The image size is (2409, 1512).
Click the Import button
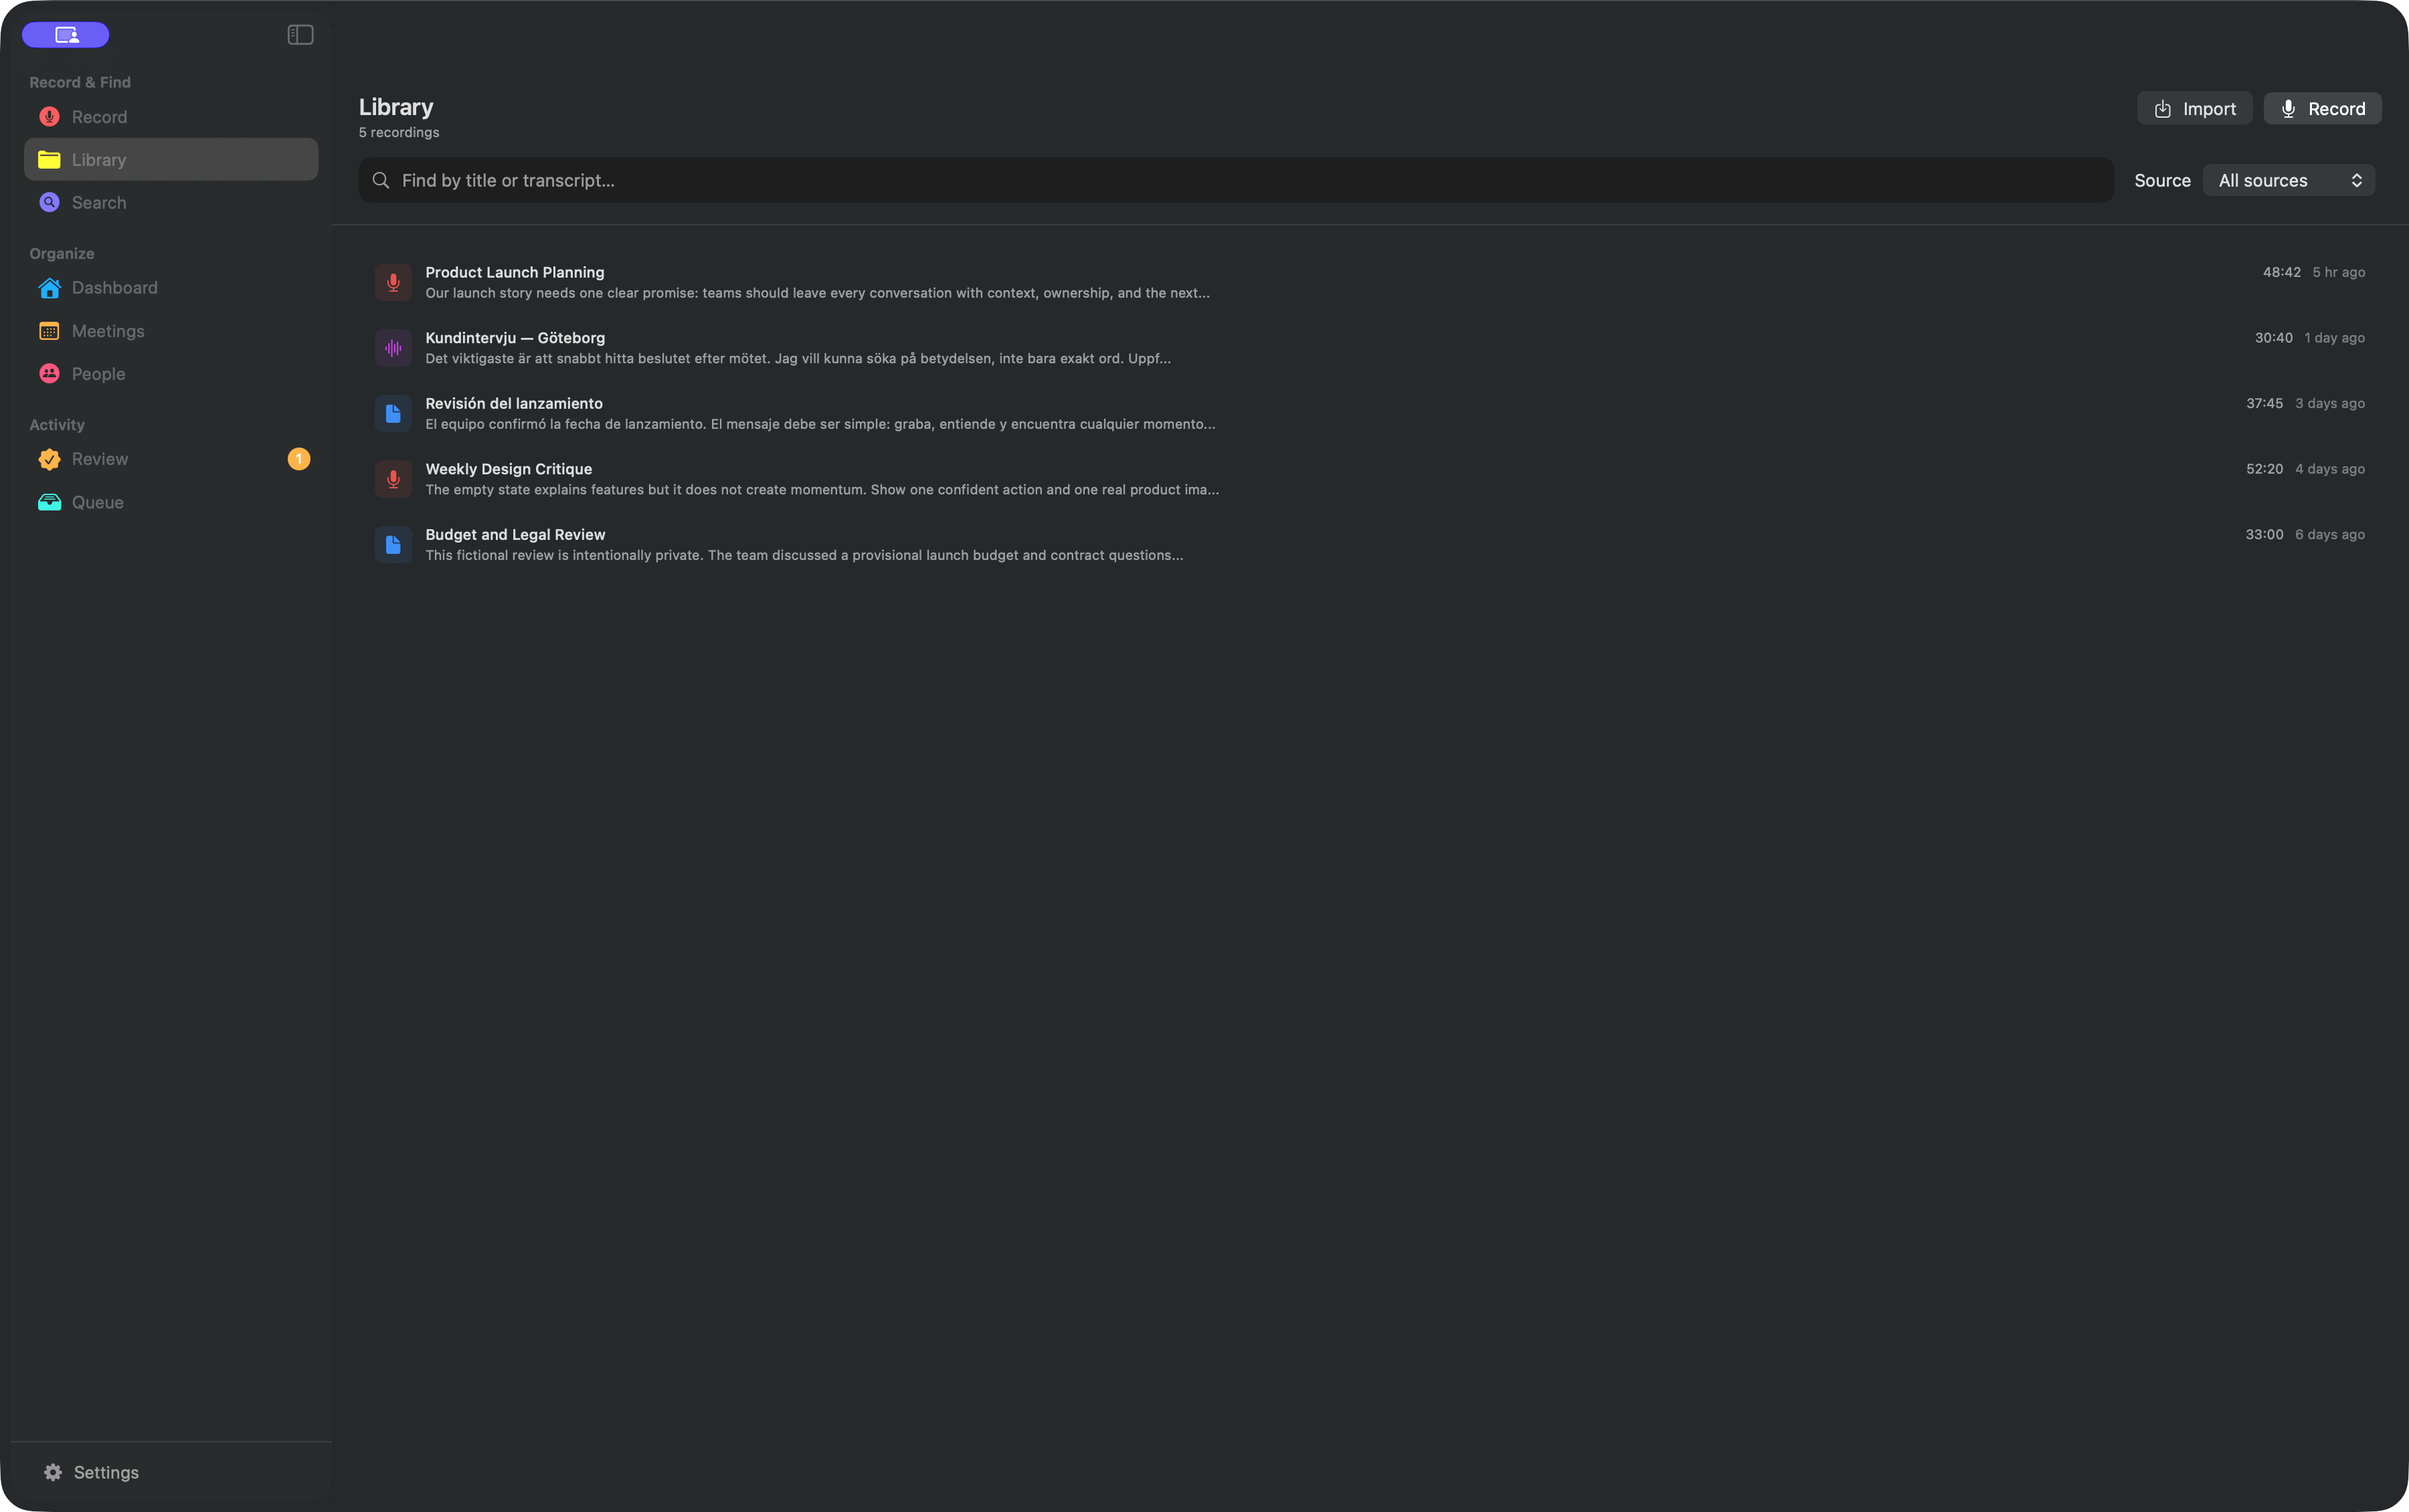(x=2195, y=109)
